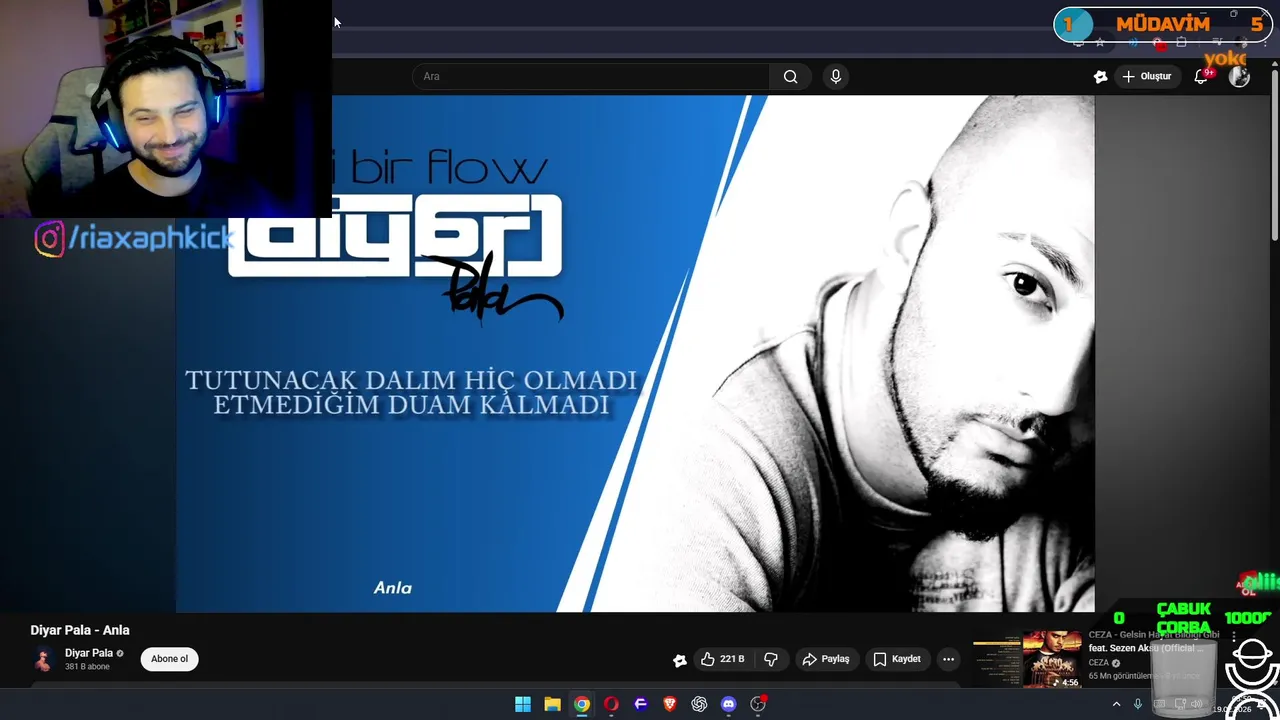Image resolution: width=1280 pixels, height=720 pixels.
Task: Click the YouTube search magnifier button
Action: (790, 77)
